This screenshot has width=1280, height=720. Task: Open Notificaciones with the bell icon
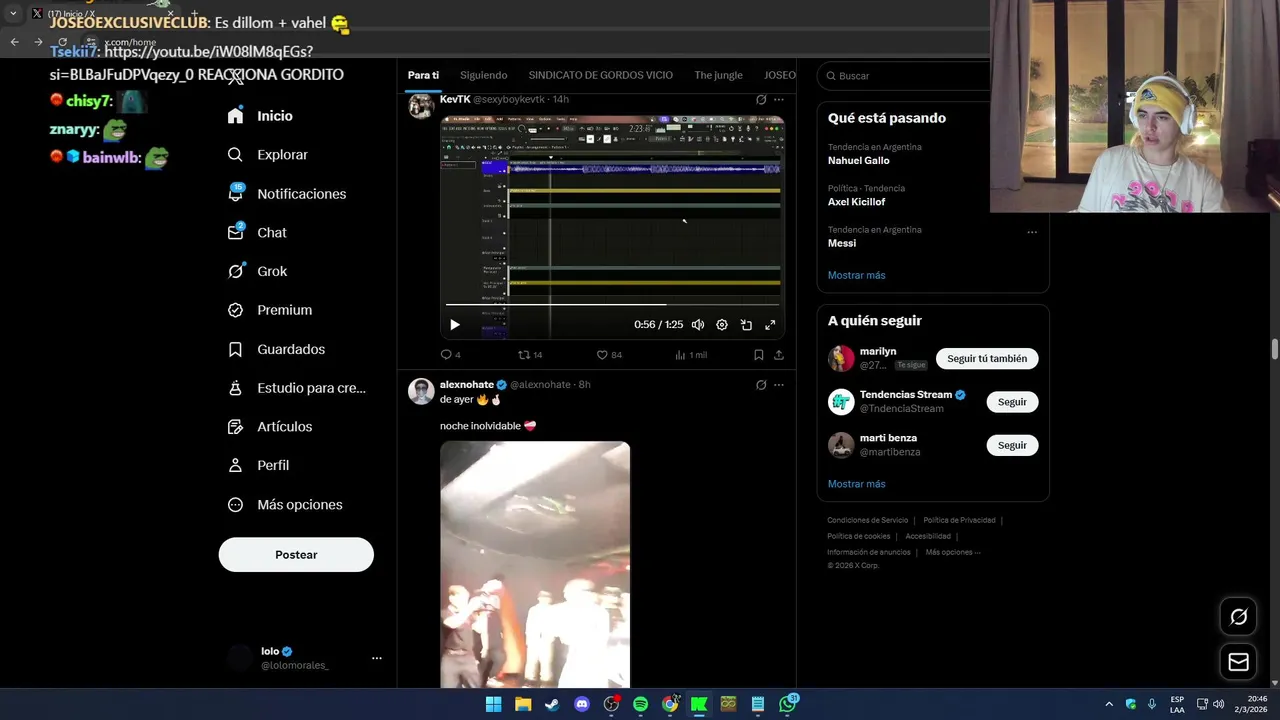point(287,194)
